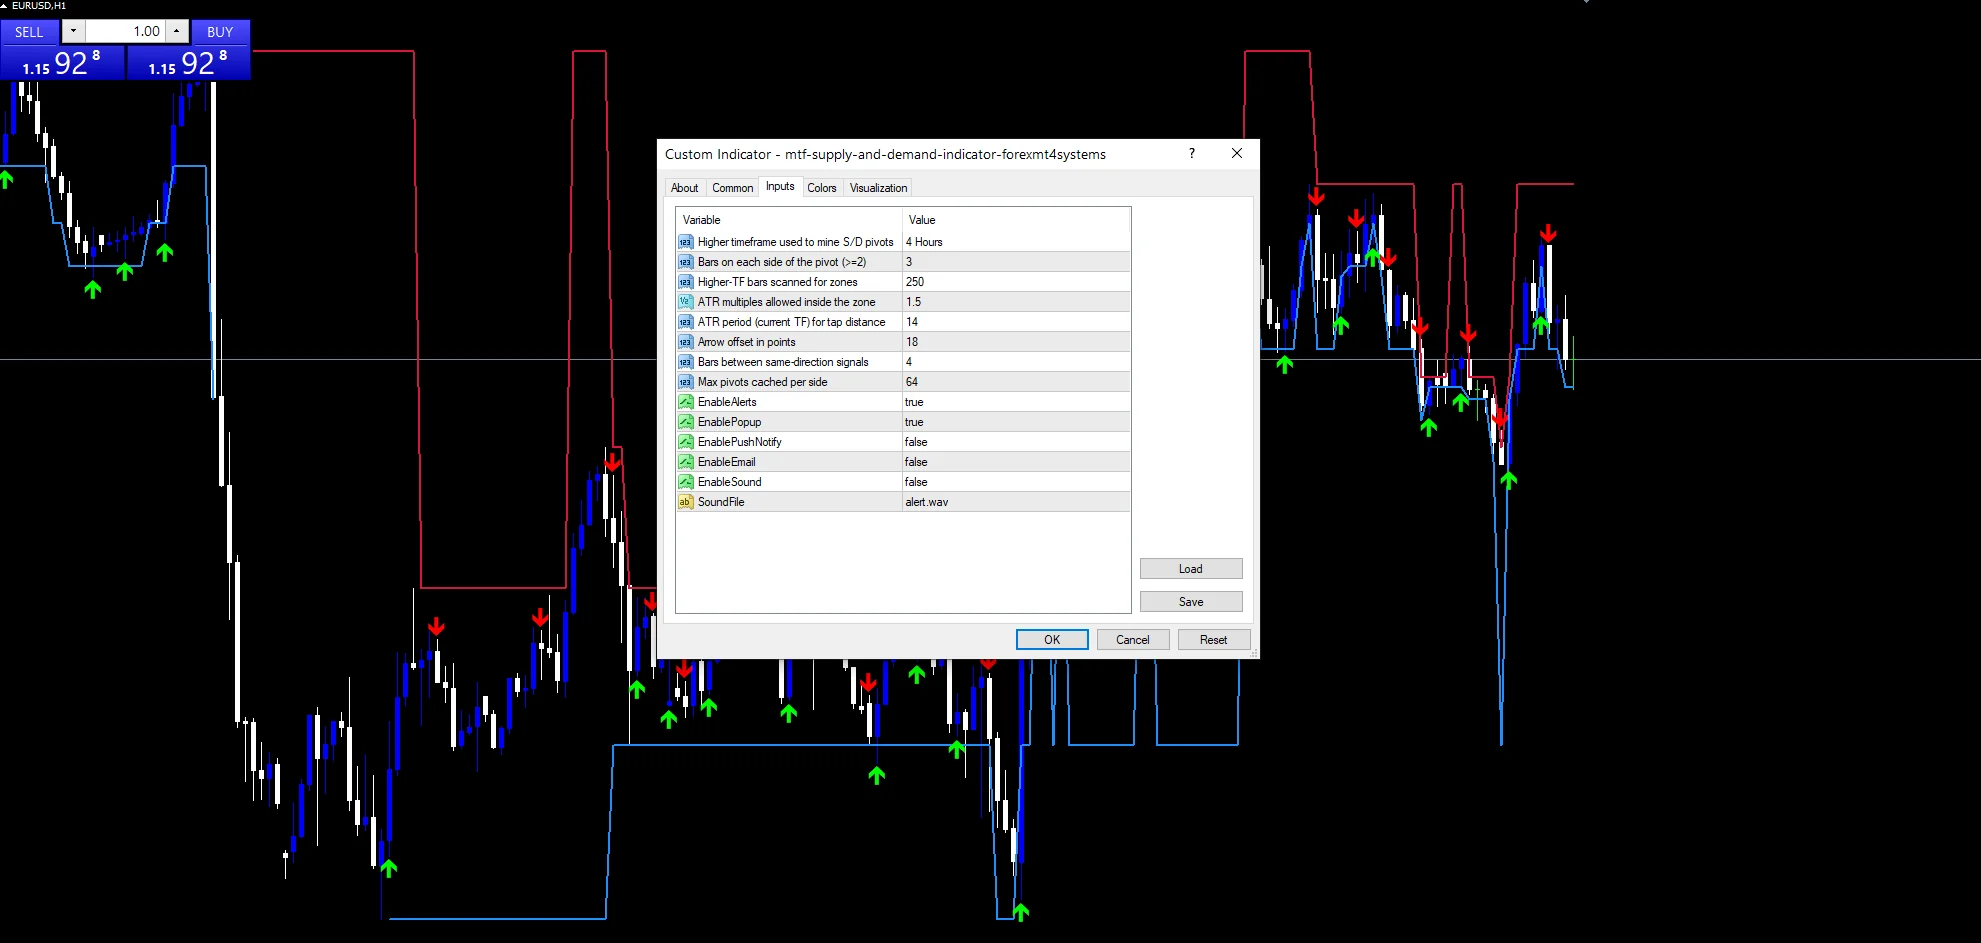Click the lot volume field showing 1.00
This screenshot has width=1981, height=943.
[x=125, y=31]
